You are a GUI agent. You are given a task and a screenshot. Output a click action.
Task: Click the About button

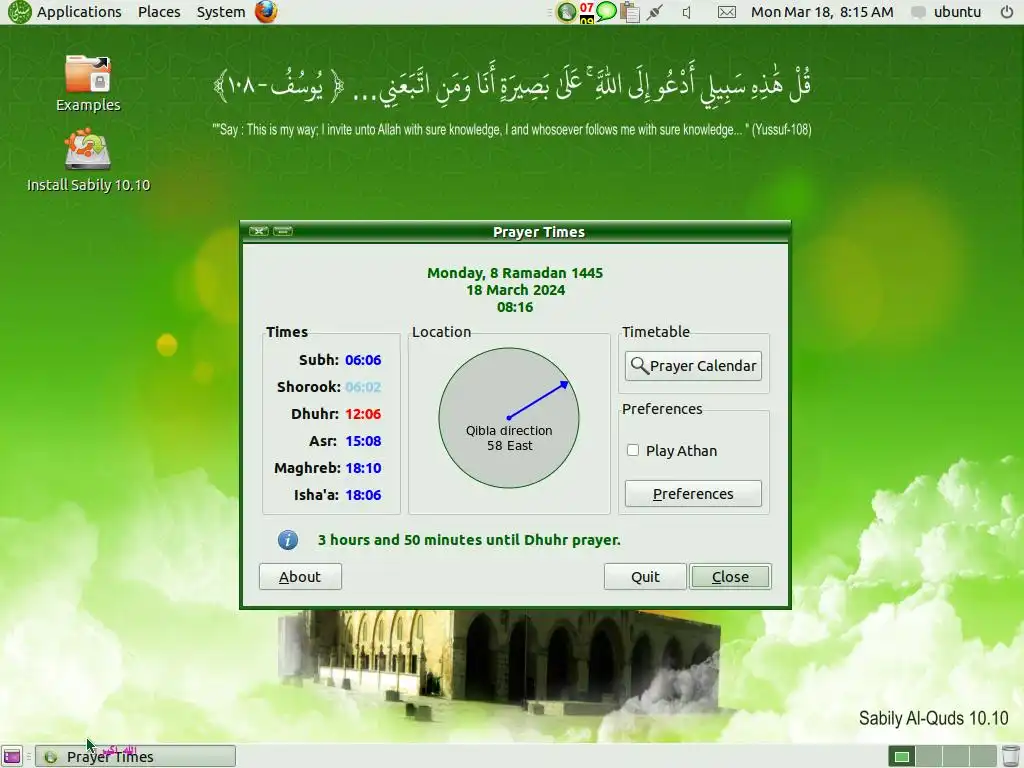pos(300,577)
